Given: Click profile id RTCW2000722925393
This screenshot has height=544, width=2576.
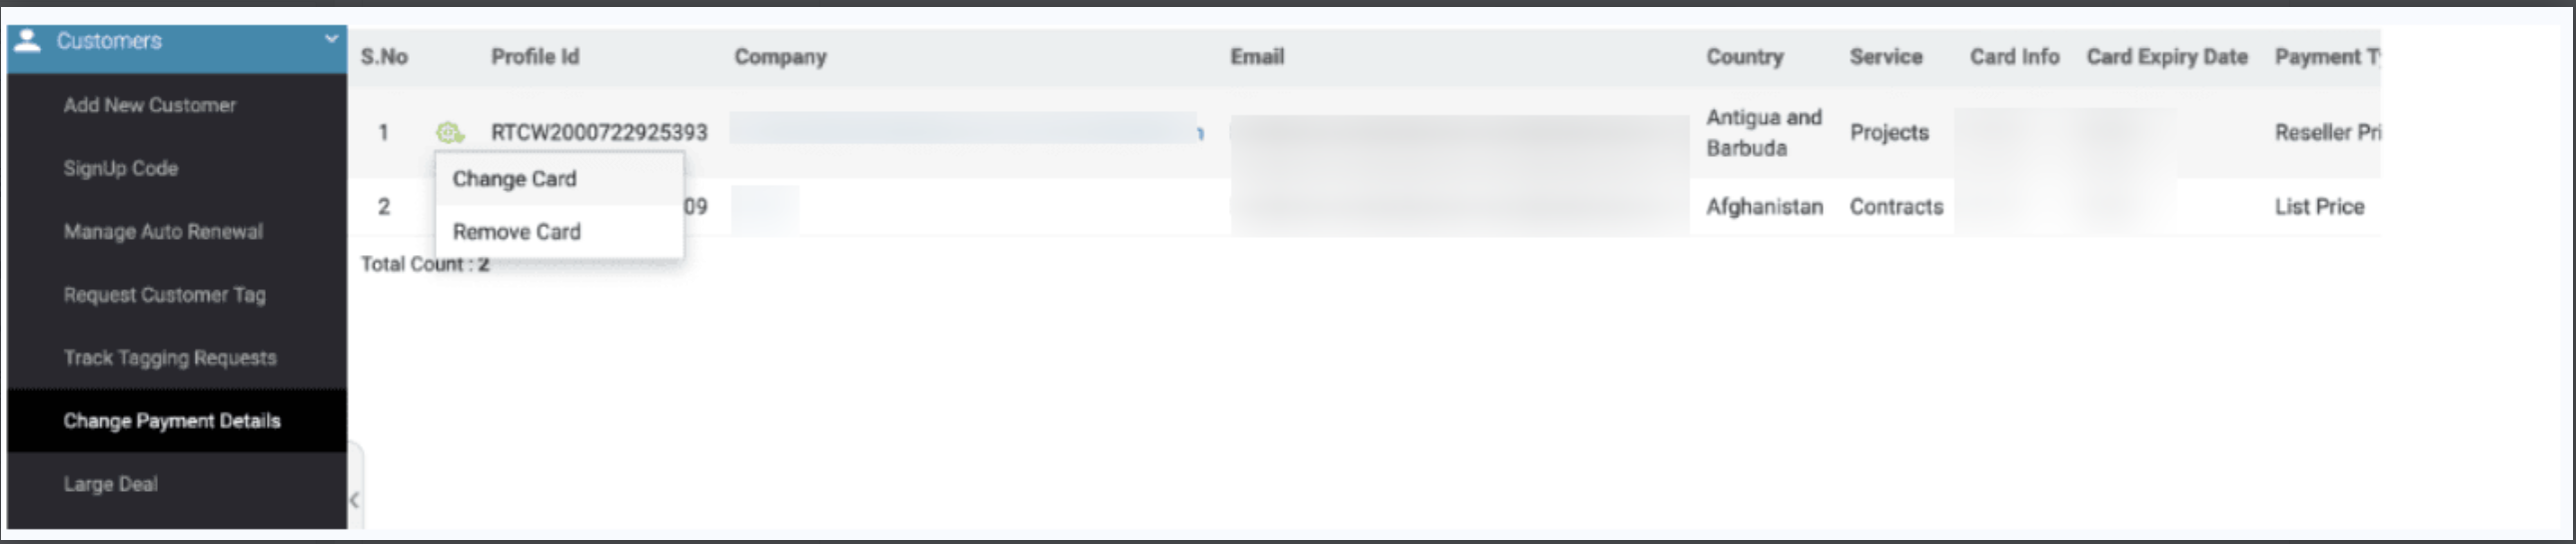Looking at the screenshot, I should point(599,132).
